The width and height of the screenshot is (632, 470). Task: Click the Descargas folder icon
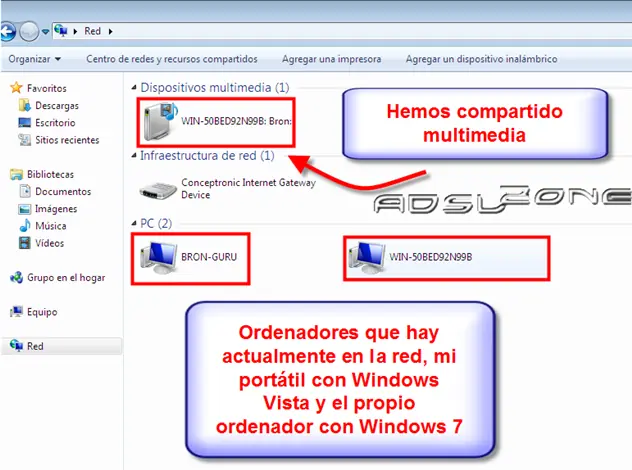click(25, 106)
